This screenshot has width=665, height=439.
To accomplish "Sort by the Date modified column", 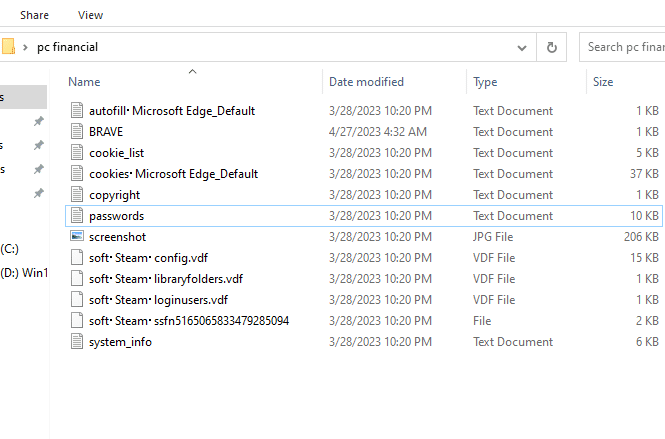I will [366, 82].
